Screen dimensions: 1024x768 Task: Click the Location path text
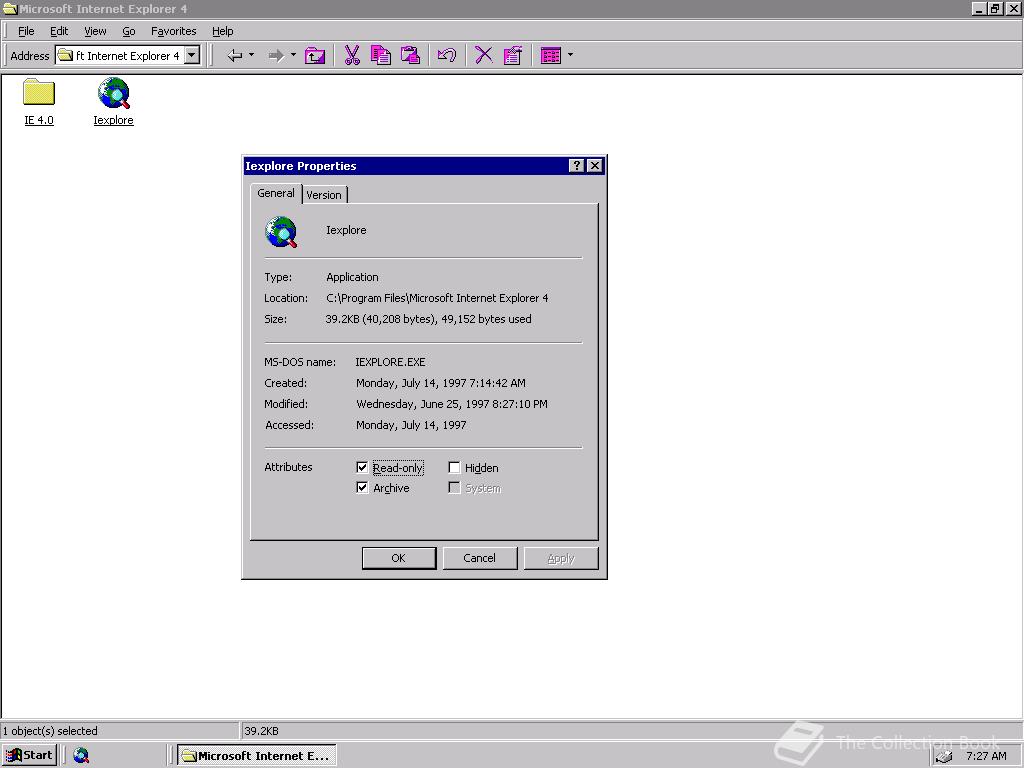click(437, 298)
